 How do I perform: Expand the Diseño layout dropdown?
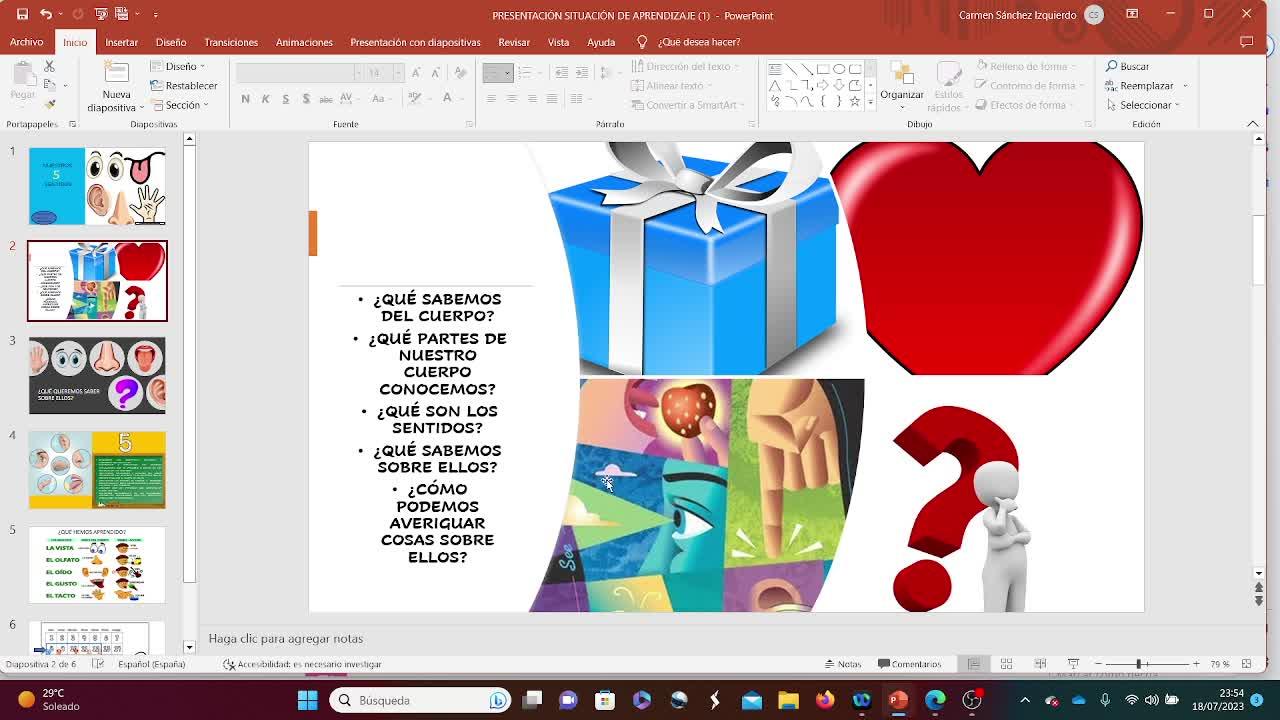coord(182,66)
